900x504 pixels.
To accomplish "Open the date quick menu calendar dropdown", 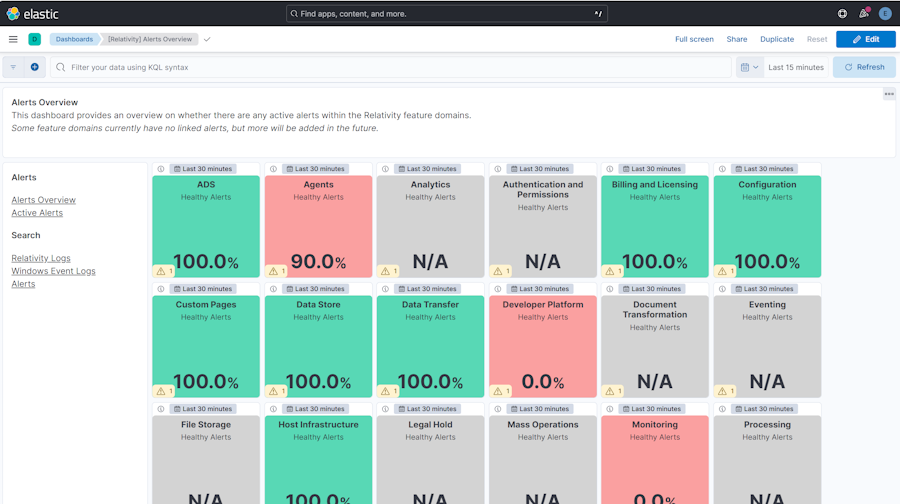I will coord(750,67).
